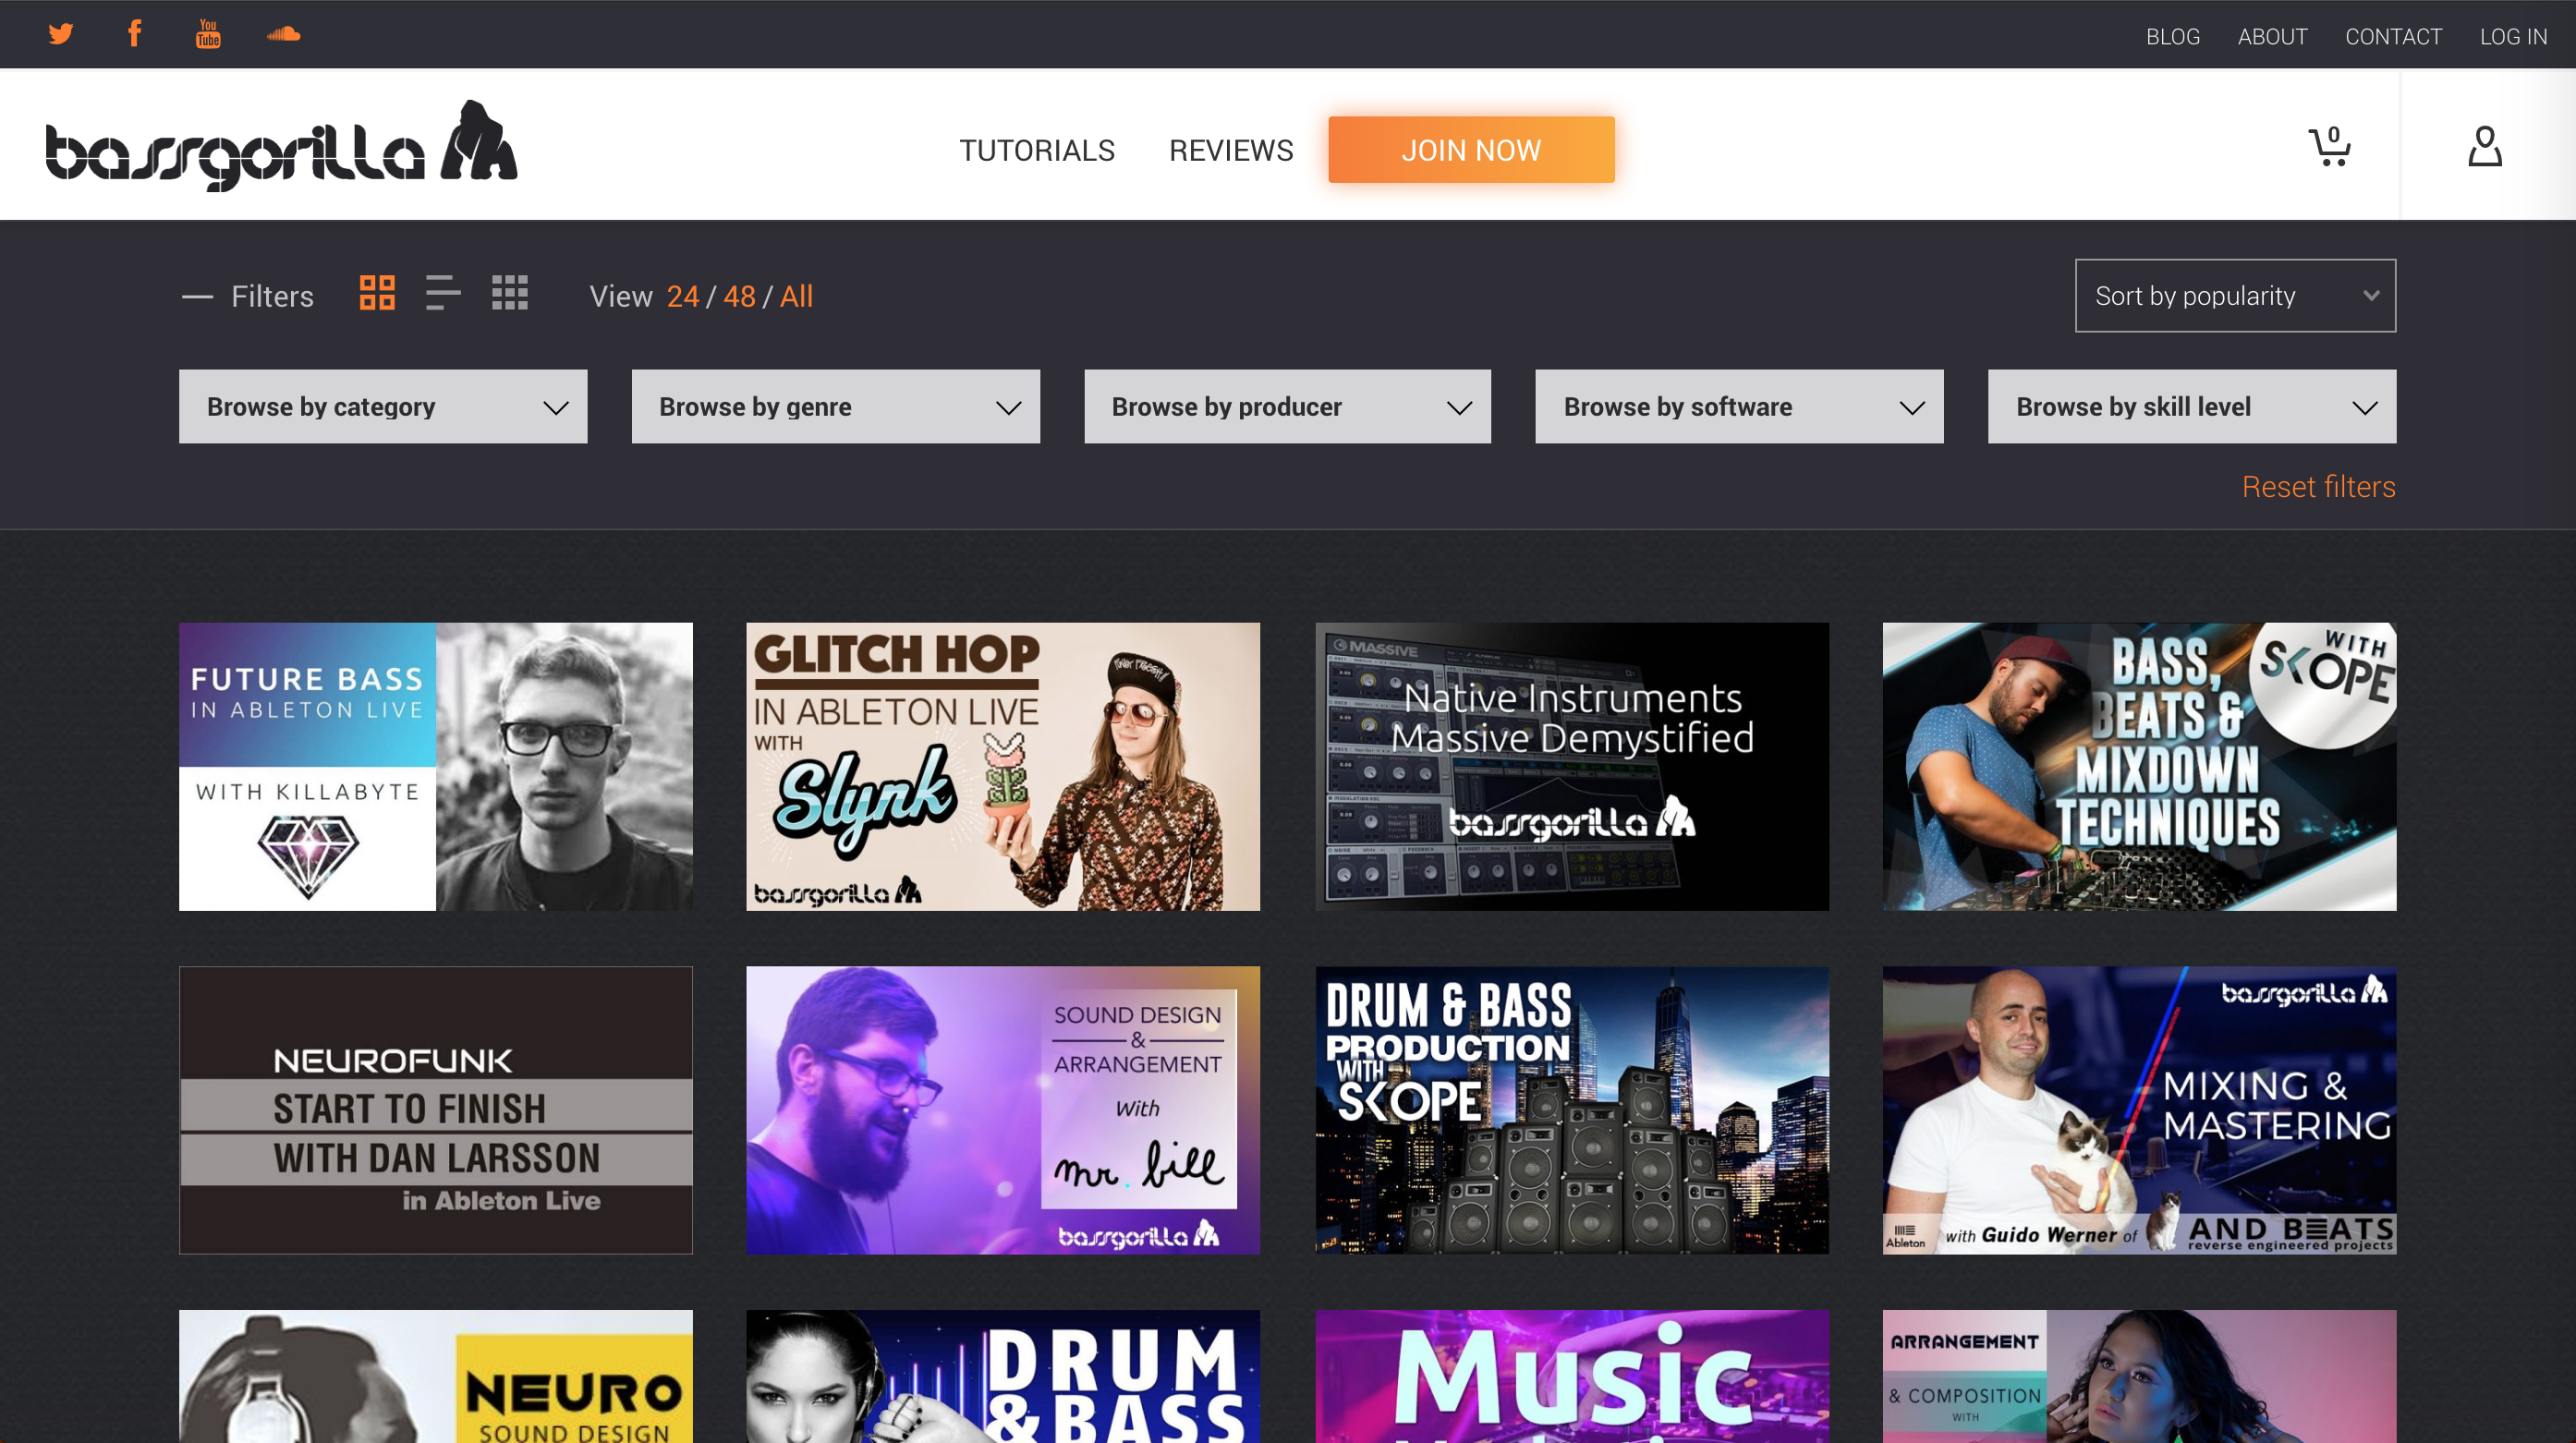The height and width of the screenshot is (1443, 2576).
Task: Open the SoundCloud social link
Action: coord(284,34)
